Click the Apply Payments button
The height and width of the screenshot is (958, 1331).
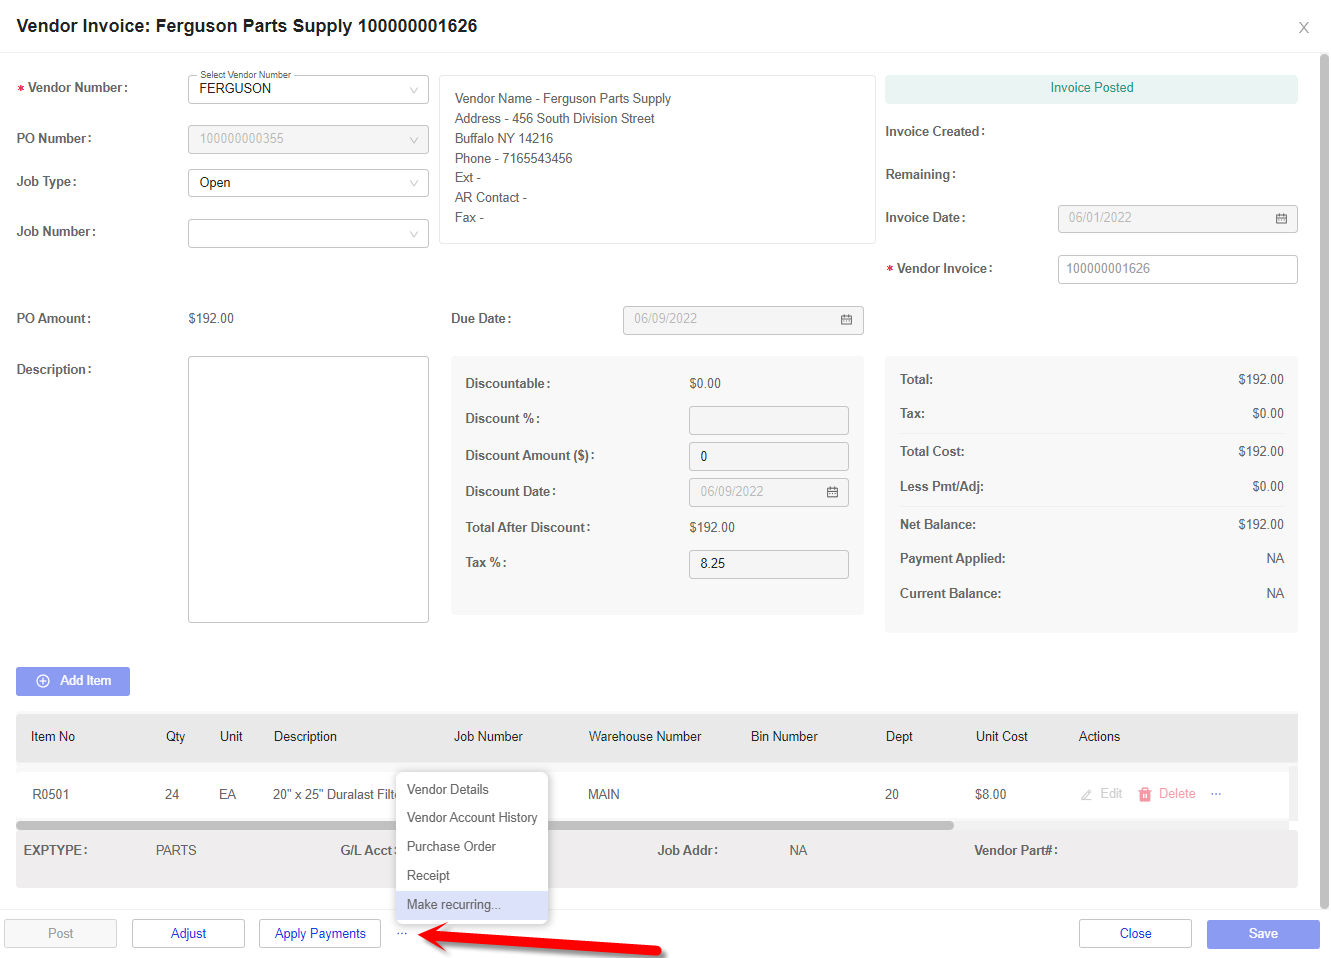[320, 933]
